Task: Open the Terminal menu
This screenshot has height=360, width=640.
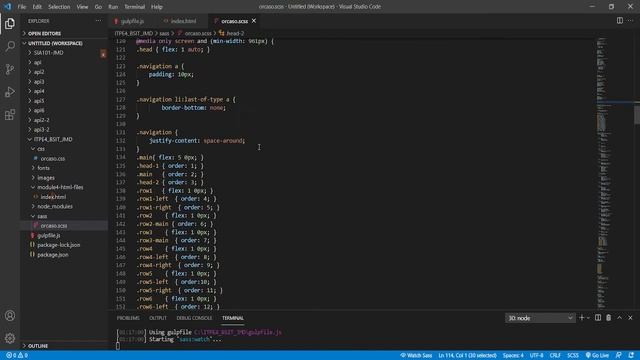Action: pyautogui.click(x=135, y=7)
